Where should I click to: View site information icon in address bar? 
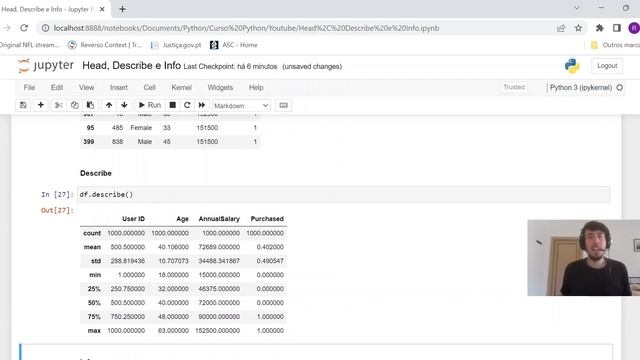45,28
